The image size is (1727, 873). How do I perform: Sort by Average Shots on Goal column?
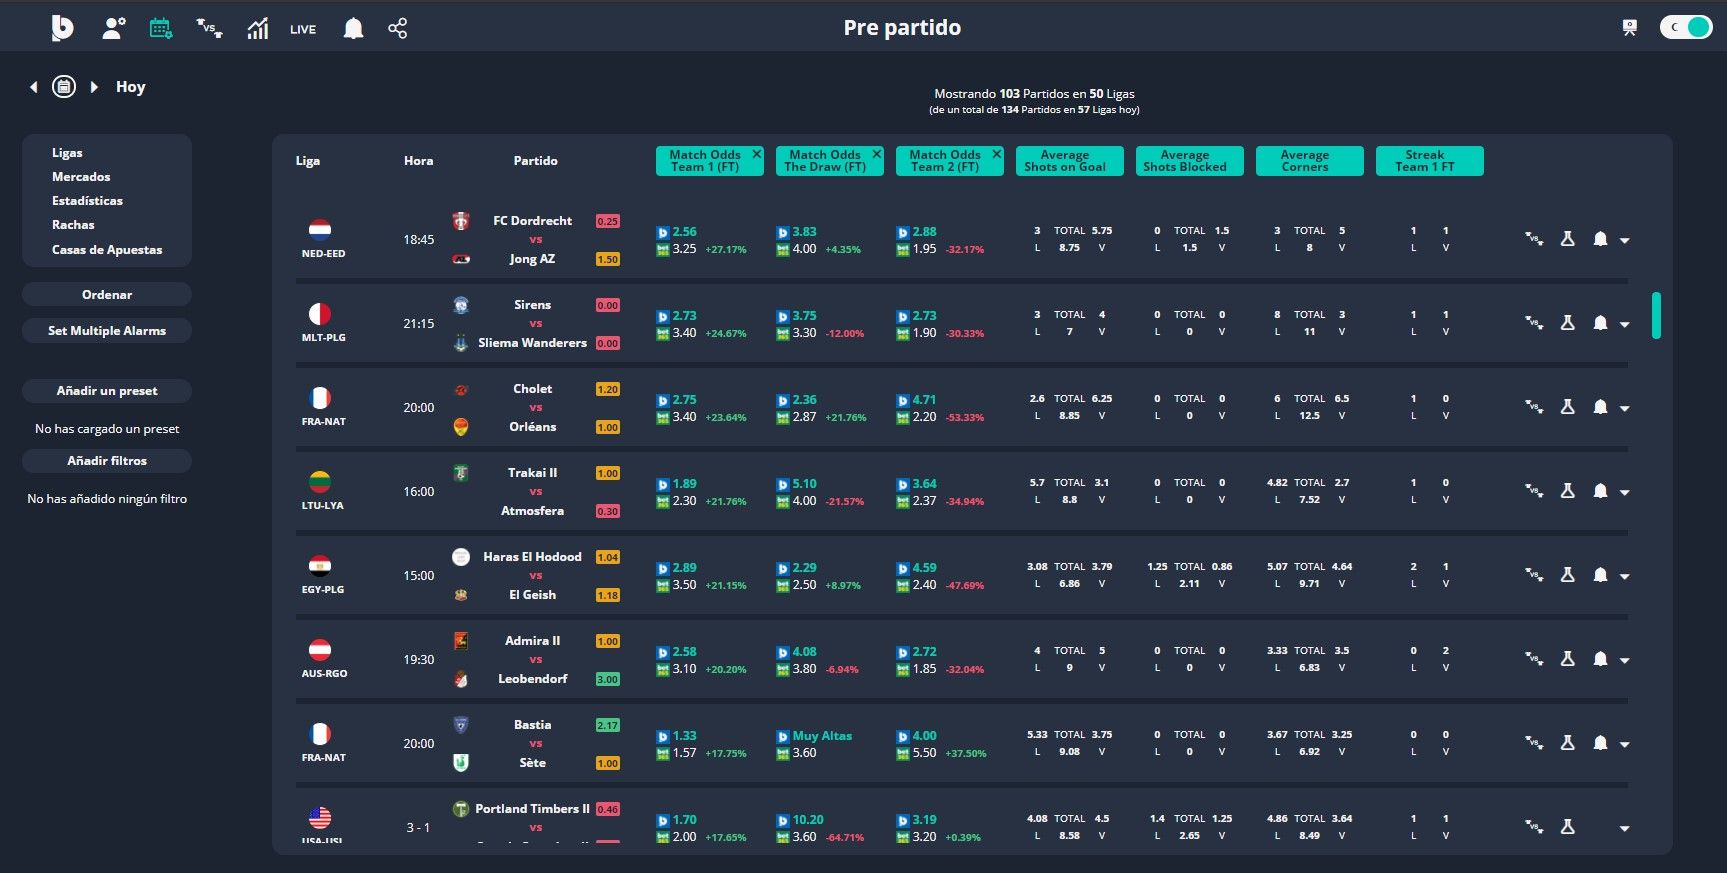1070,161
